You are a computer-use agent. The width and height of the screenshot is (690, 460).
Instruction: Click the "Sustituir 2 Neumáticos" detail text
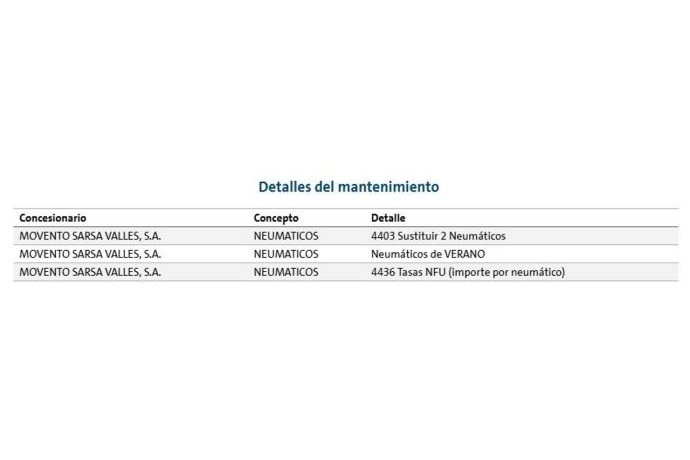452,236
